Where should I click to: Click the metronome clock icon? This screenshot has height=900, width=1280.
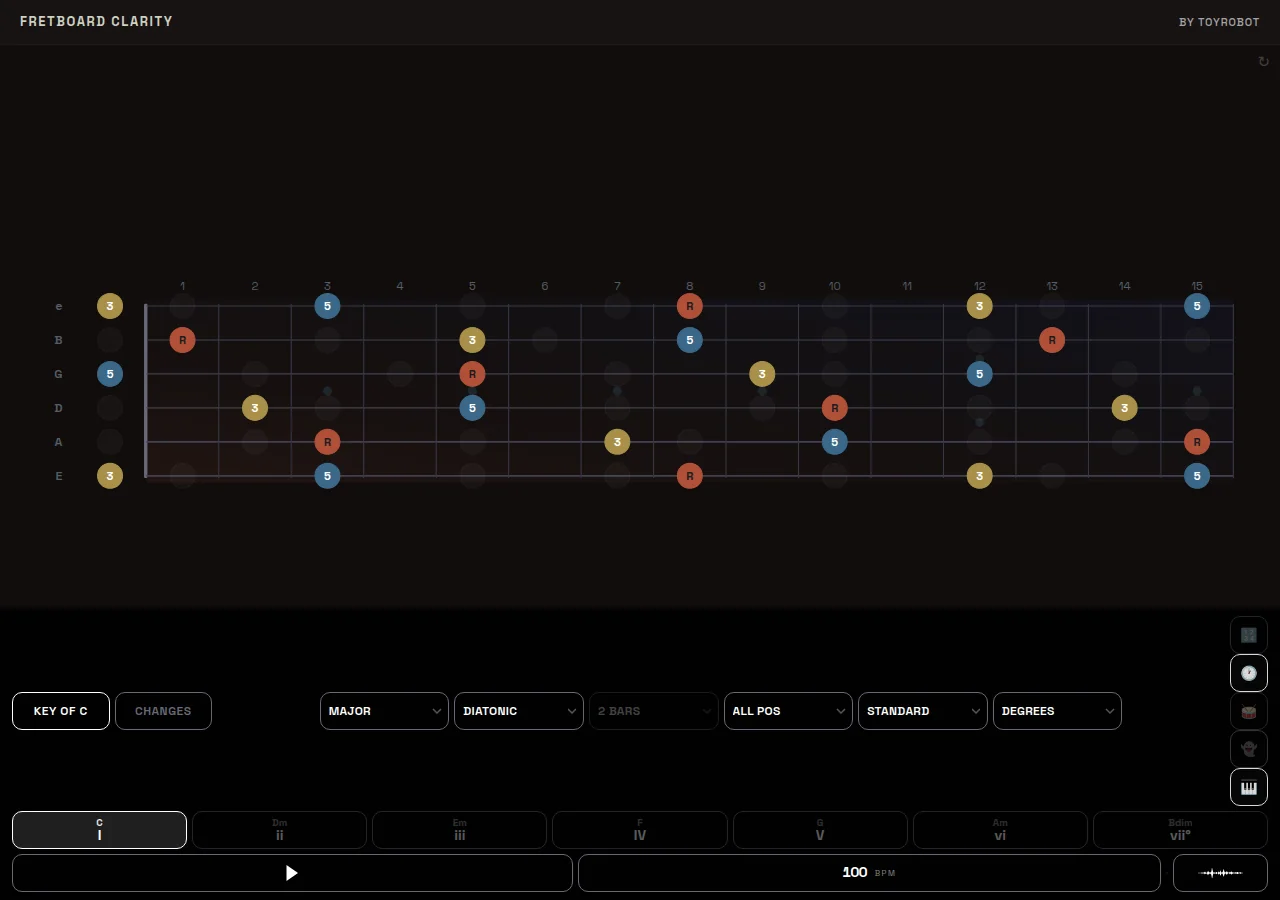tap(1248, 673)
